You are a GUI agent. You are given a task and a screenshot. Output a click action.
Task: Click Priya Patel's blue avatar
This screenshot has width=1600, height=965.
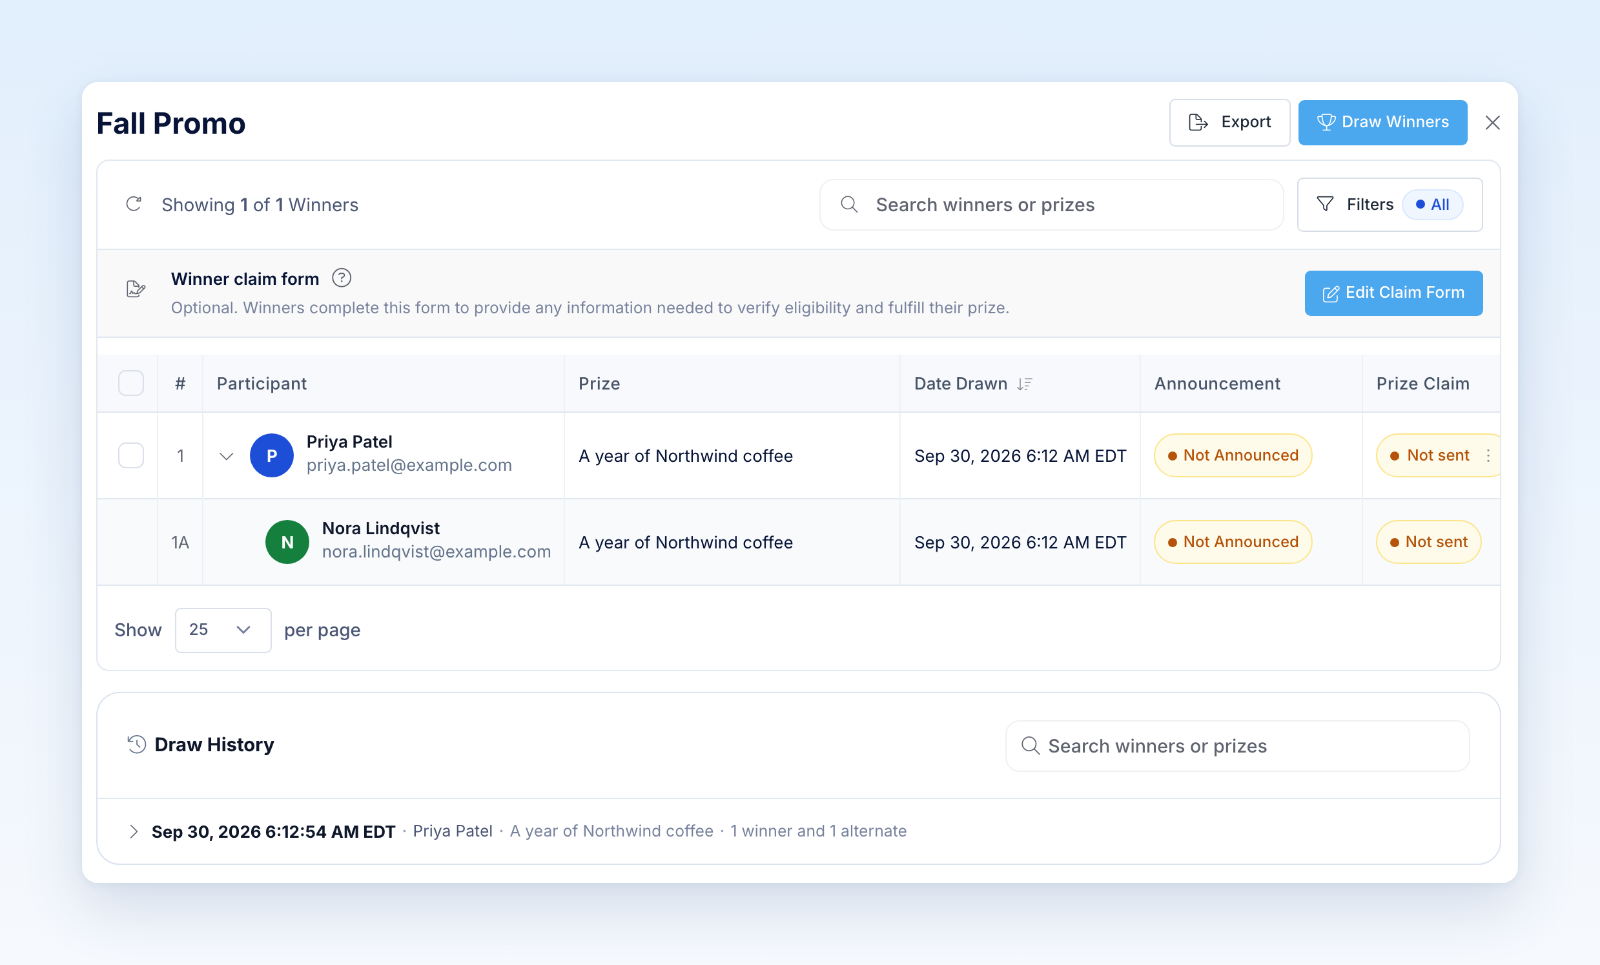coord(271,455)
